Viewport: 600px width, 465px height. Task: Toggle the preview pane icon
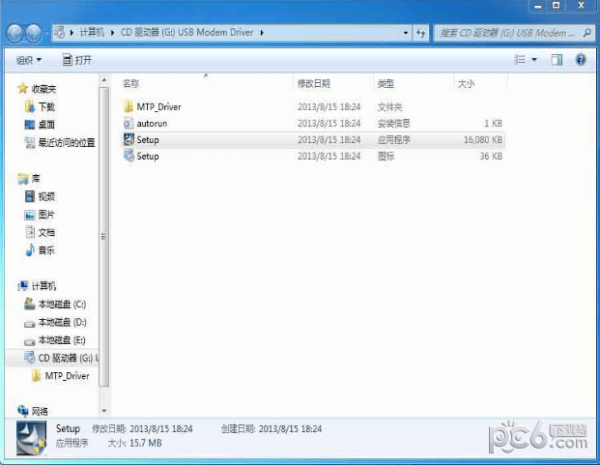[x=557, y=60]
